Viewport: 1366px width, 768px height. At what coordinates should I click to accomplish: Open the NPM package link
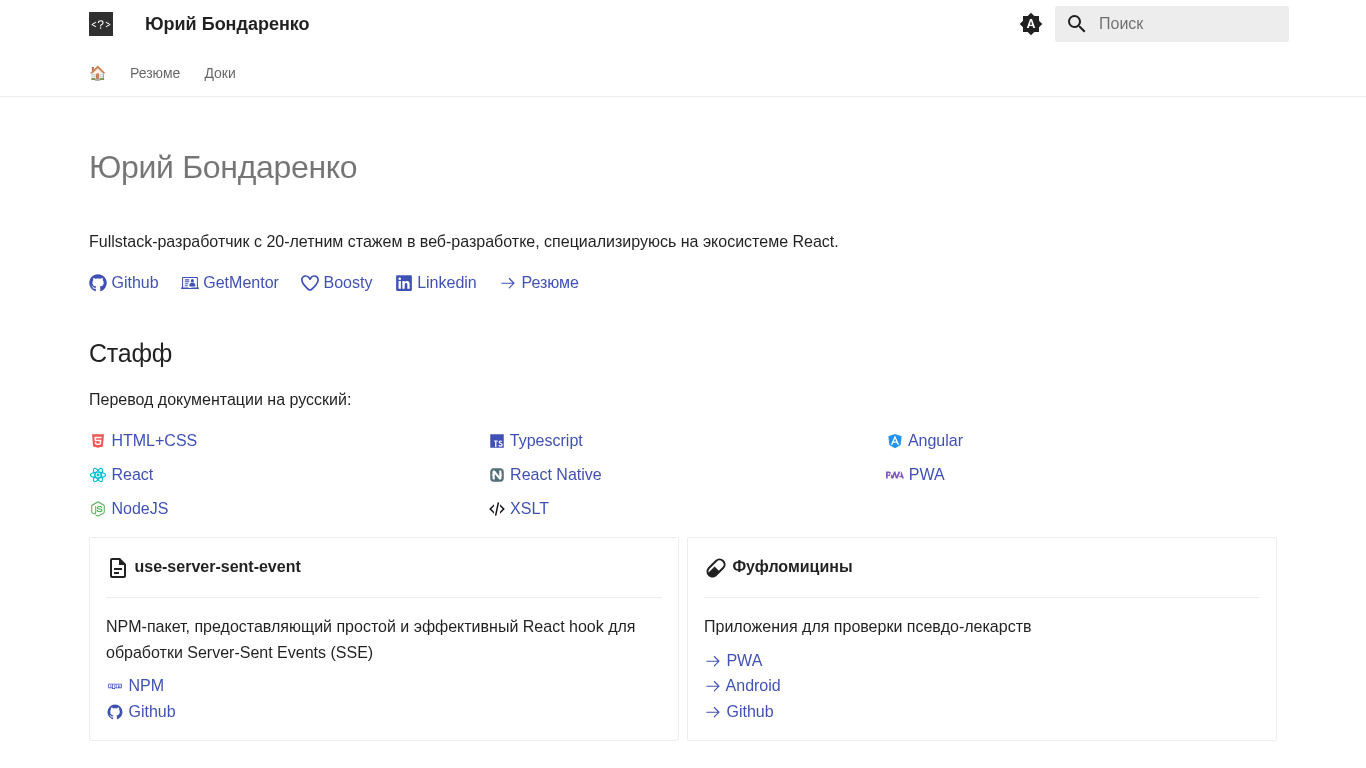[146, 686]
